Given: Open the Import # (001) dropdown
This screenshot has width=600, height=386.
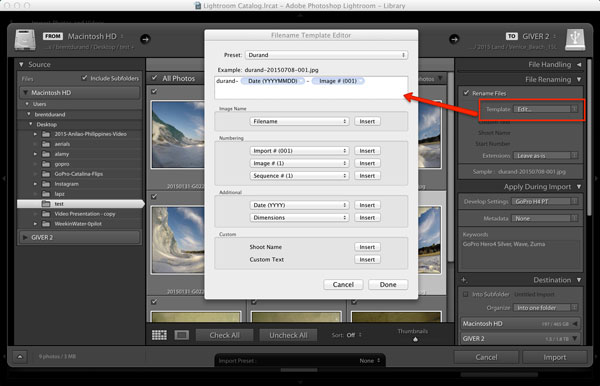Looking at the screenshot, I should pyautogui.click(x=299, y=151).
